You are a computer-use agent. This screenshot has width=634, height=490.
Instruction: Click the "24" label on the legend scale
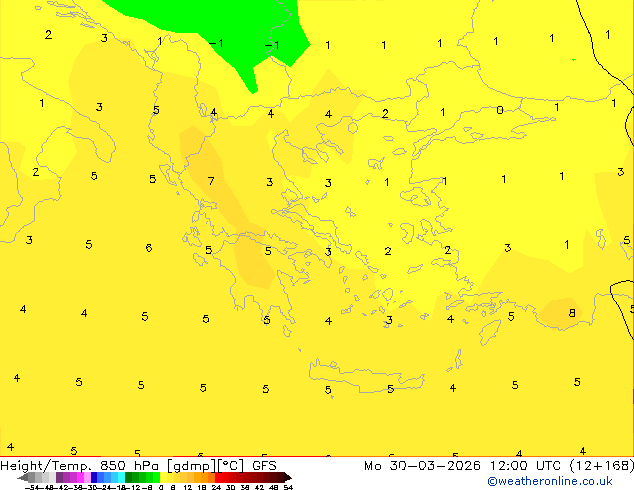click(216, 487)
